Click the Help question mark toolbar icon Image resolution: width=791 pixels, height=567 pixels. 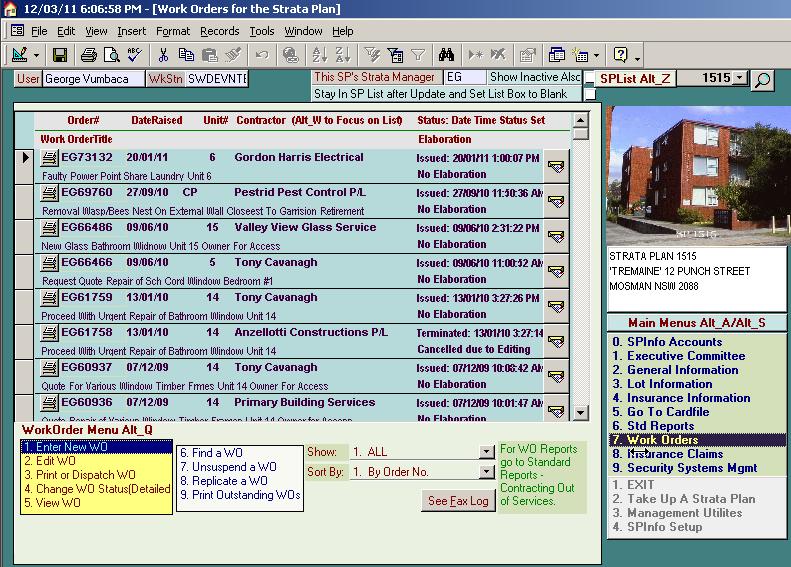621,55
